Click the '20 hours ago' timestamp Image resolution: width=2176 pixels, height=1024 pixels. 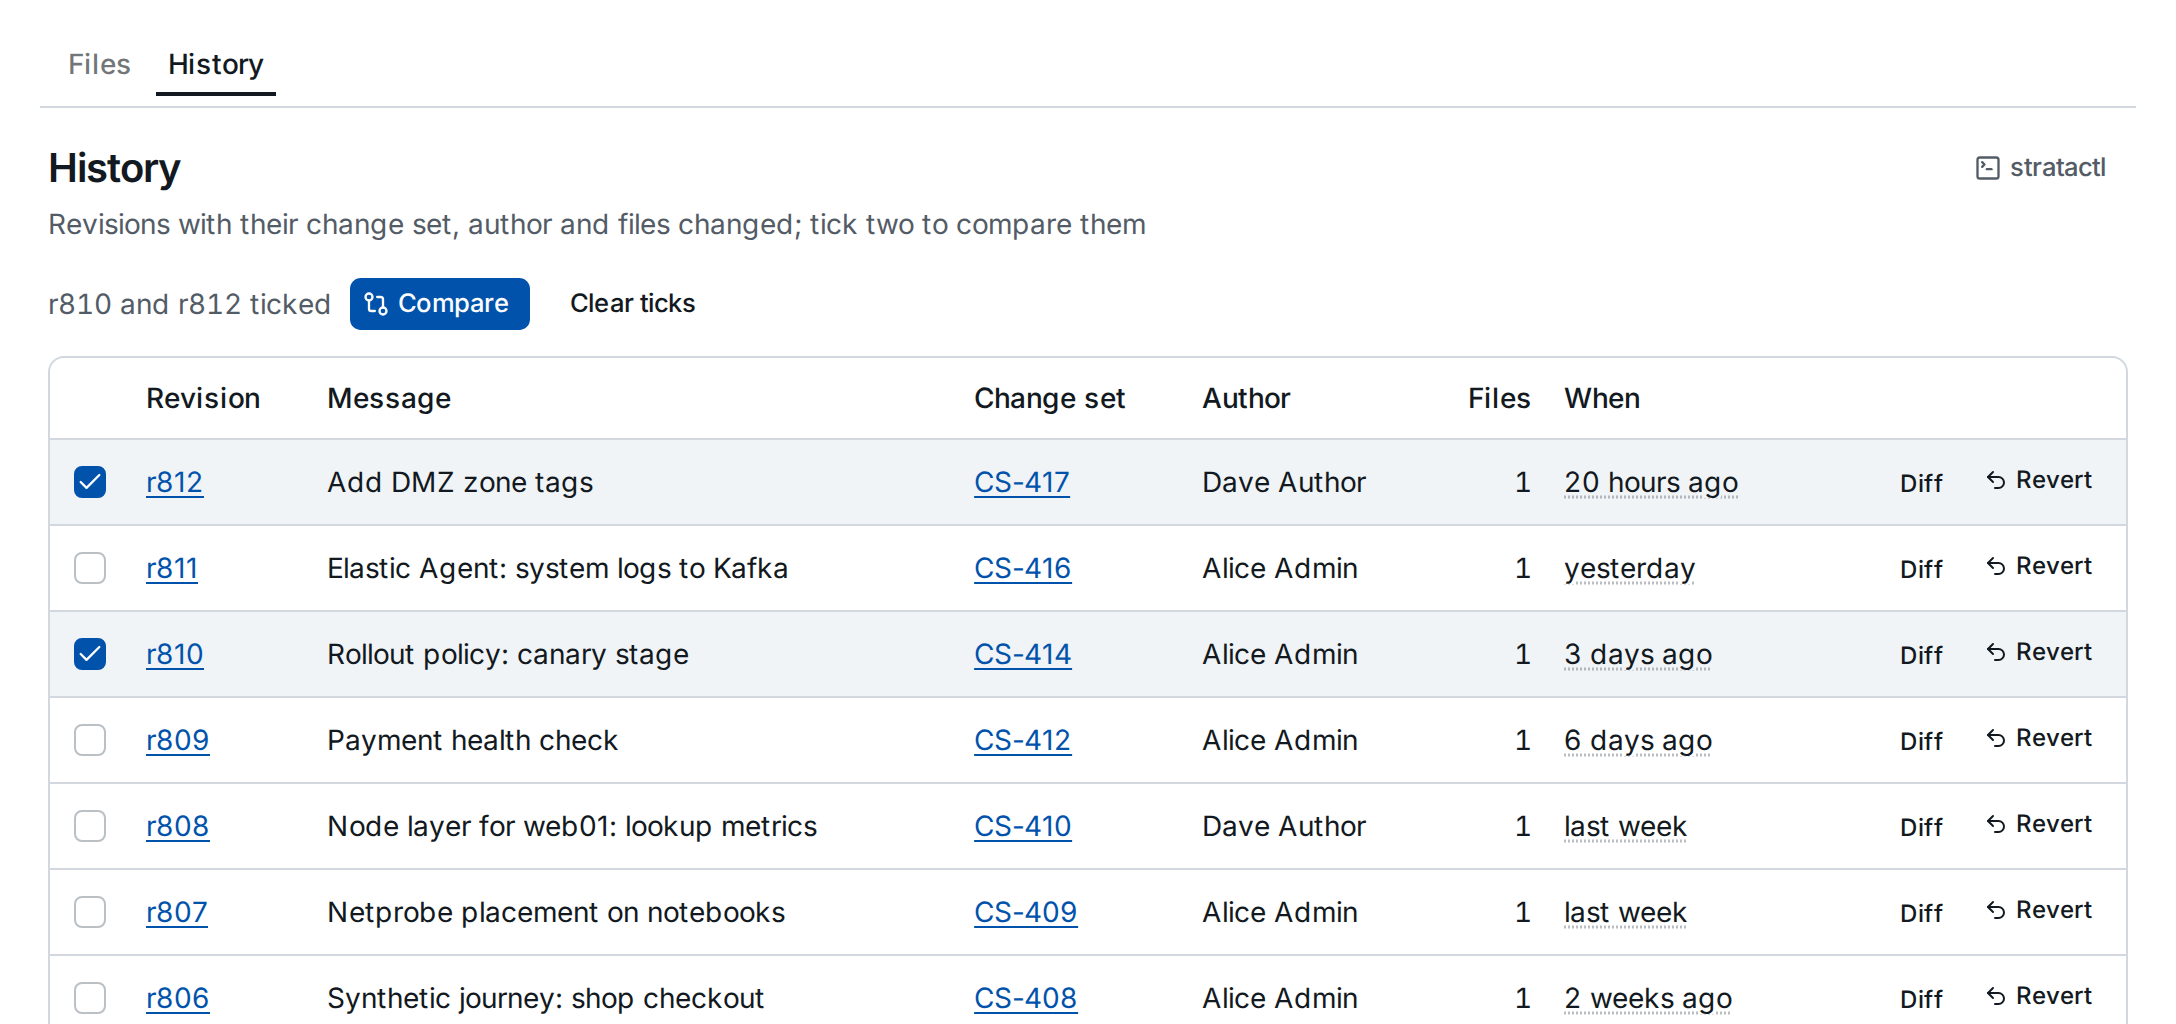coord(1651,482)
